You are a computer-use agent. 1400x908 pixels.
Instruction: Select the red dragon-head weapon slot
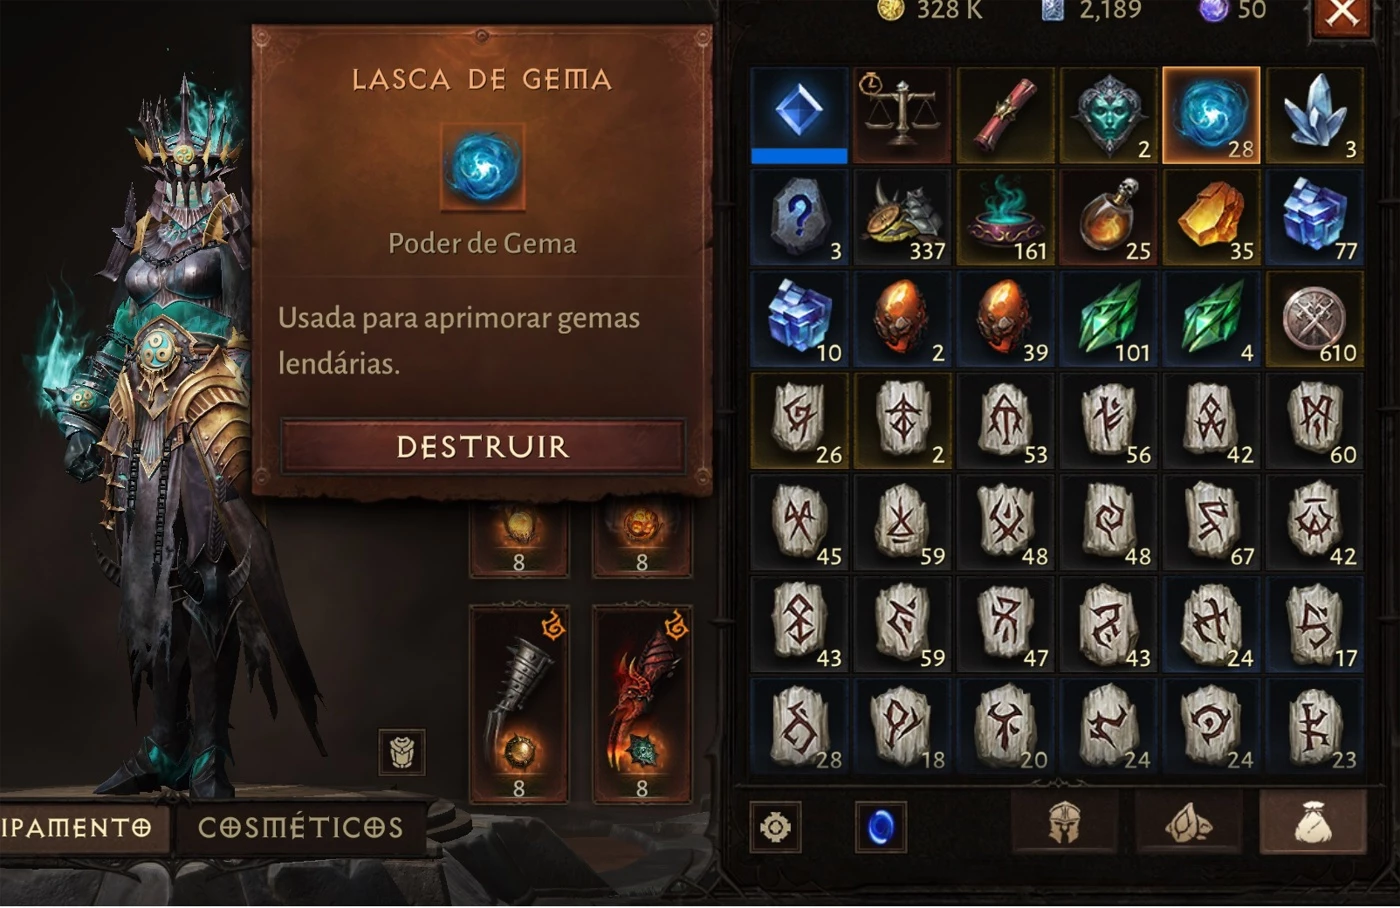coord(642,704)
